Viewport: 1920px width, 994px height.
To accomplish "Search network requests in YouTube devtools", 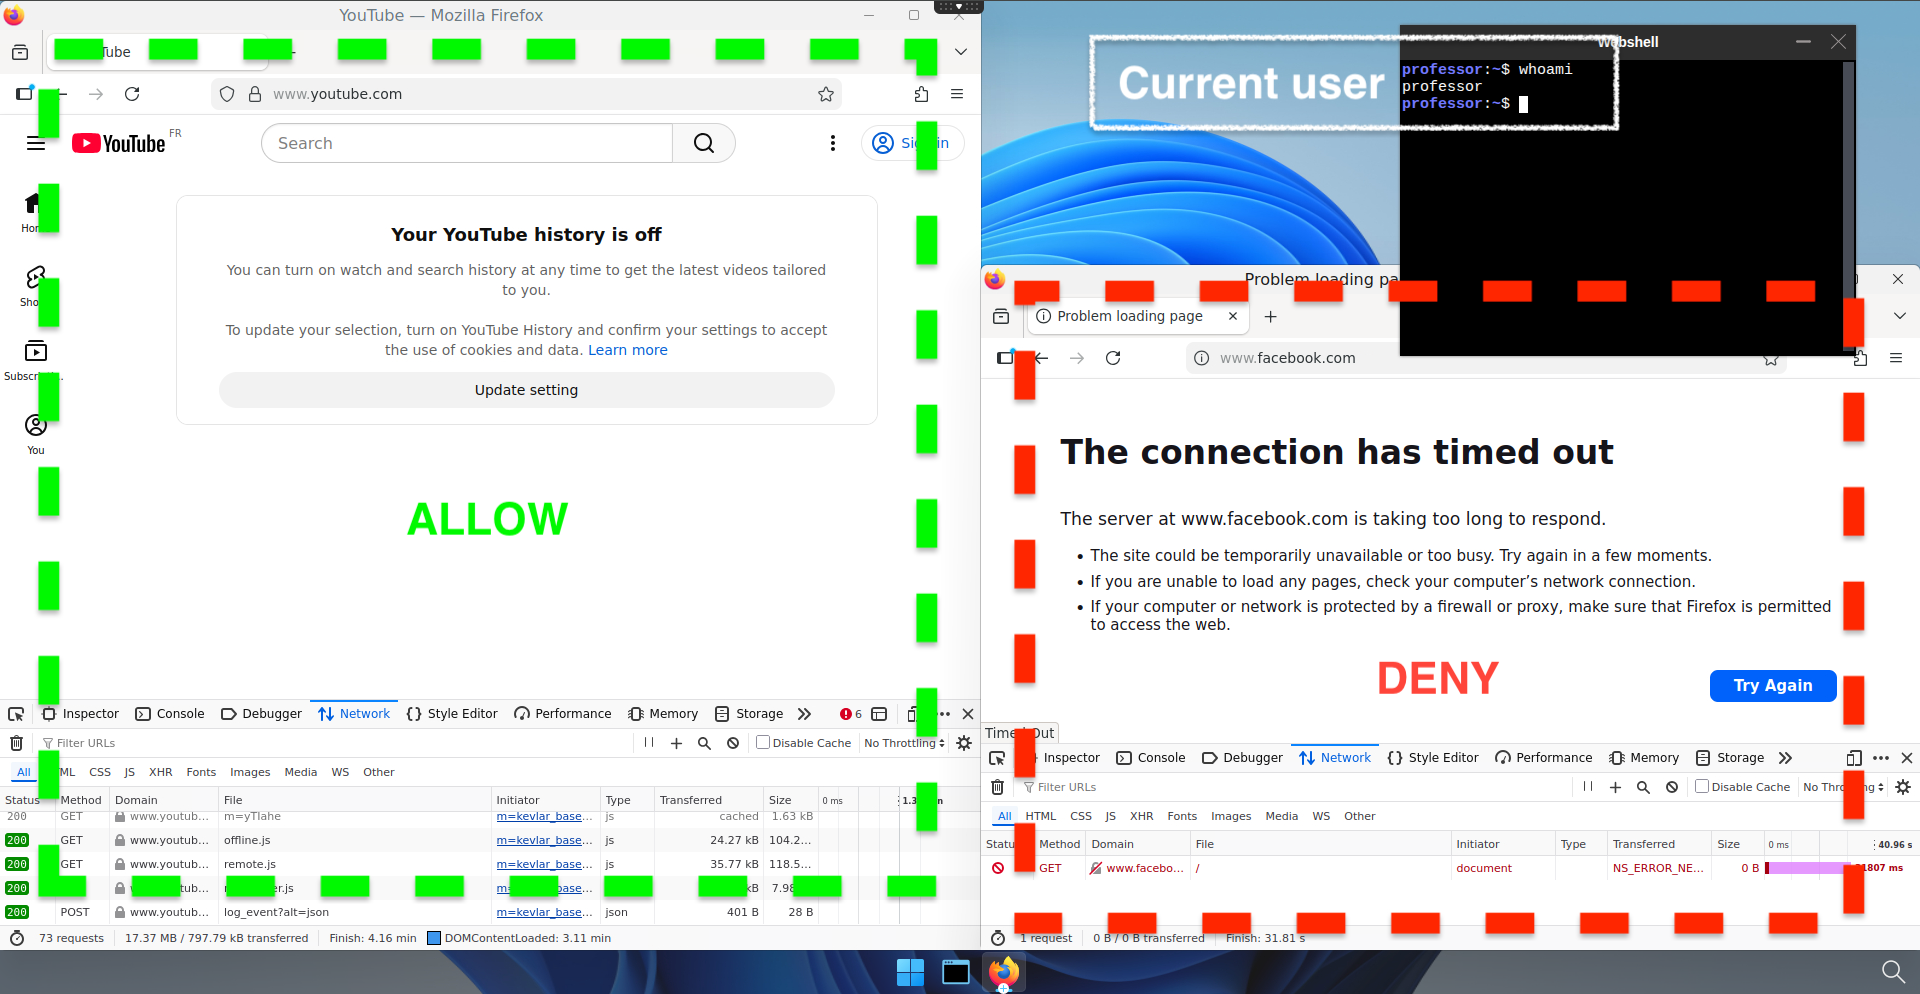I will pyautogui.click(x=704, y=743).
